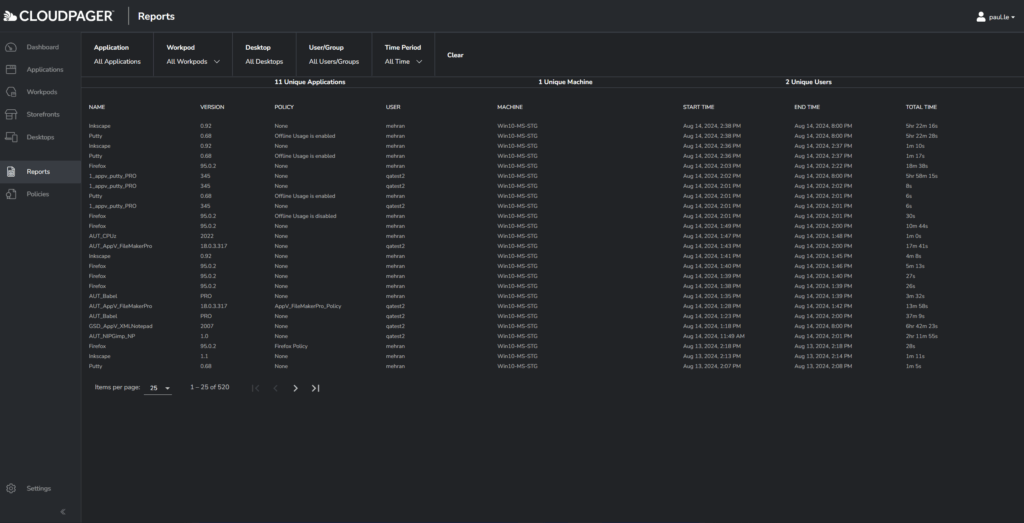Open the Desktops menu item
Viewport: 1024px width, 523px height.
[40, 137]
